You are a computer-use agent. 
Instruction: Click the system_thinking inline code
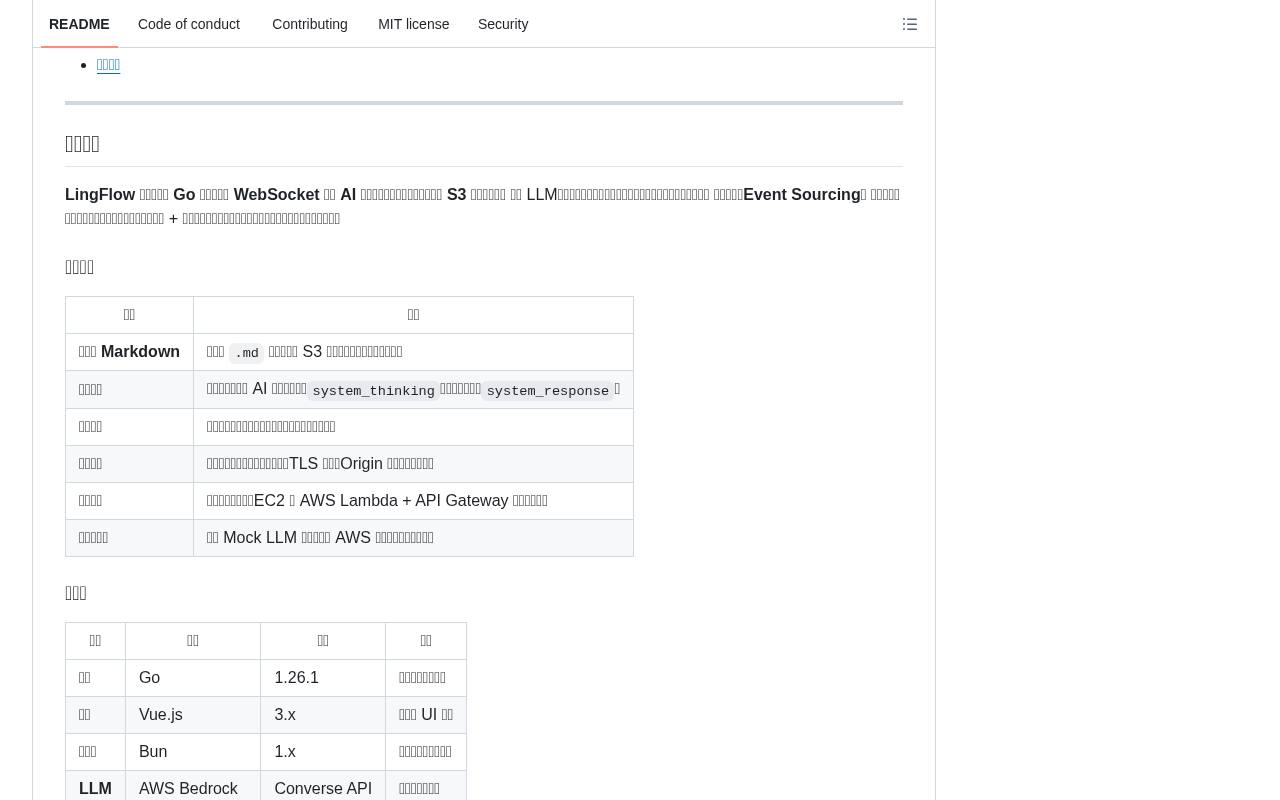[x=373, y=391]
